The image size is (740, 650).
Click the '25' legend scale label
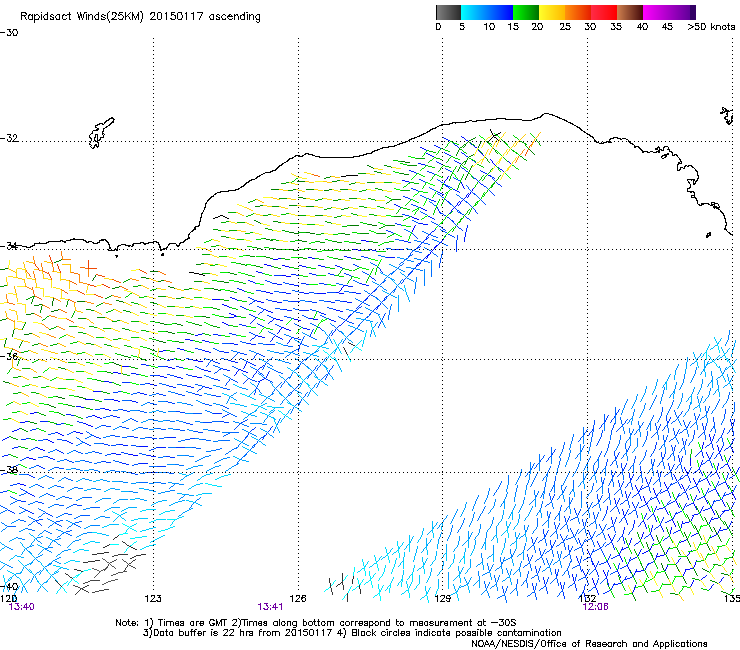tap(565, 27)
